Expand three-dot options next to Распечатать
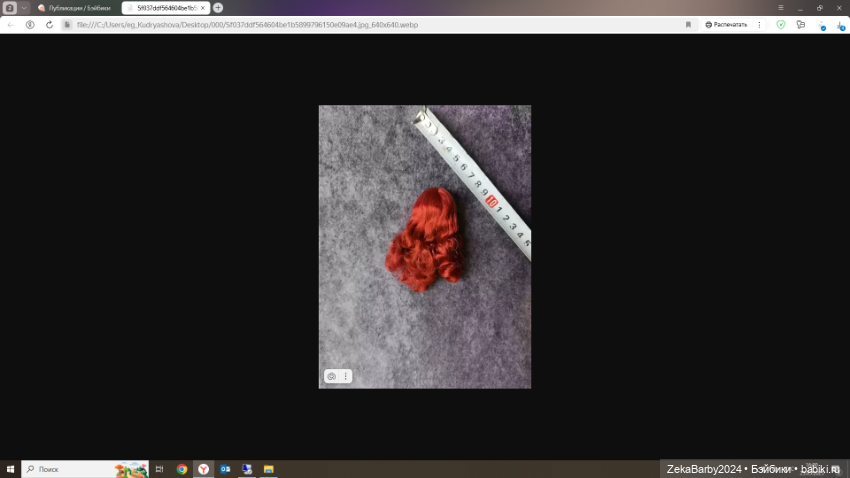The width and height of the screenshot is (850, 478). 759,24
